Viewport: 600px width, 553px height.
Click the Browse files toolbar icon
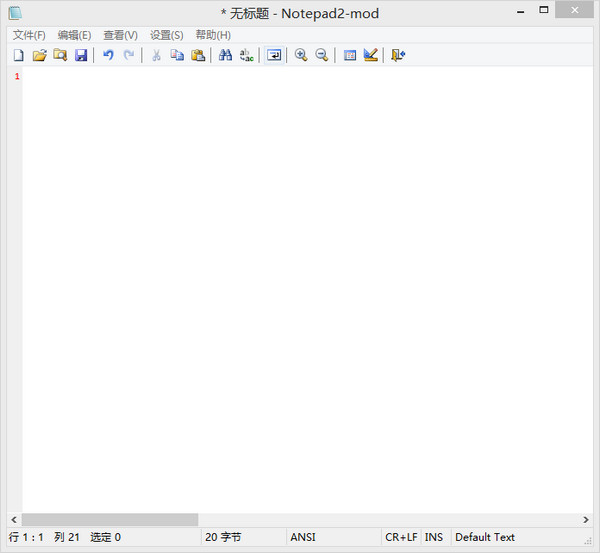[x=60, y=55]
